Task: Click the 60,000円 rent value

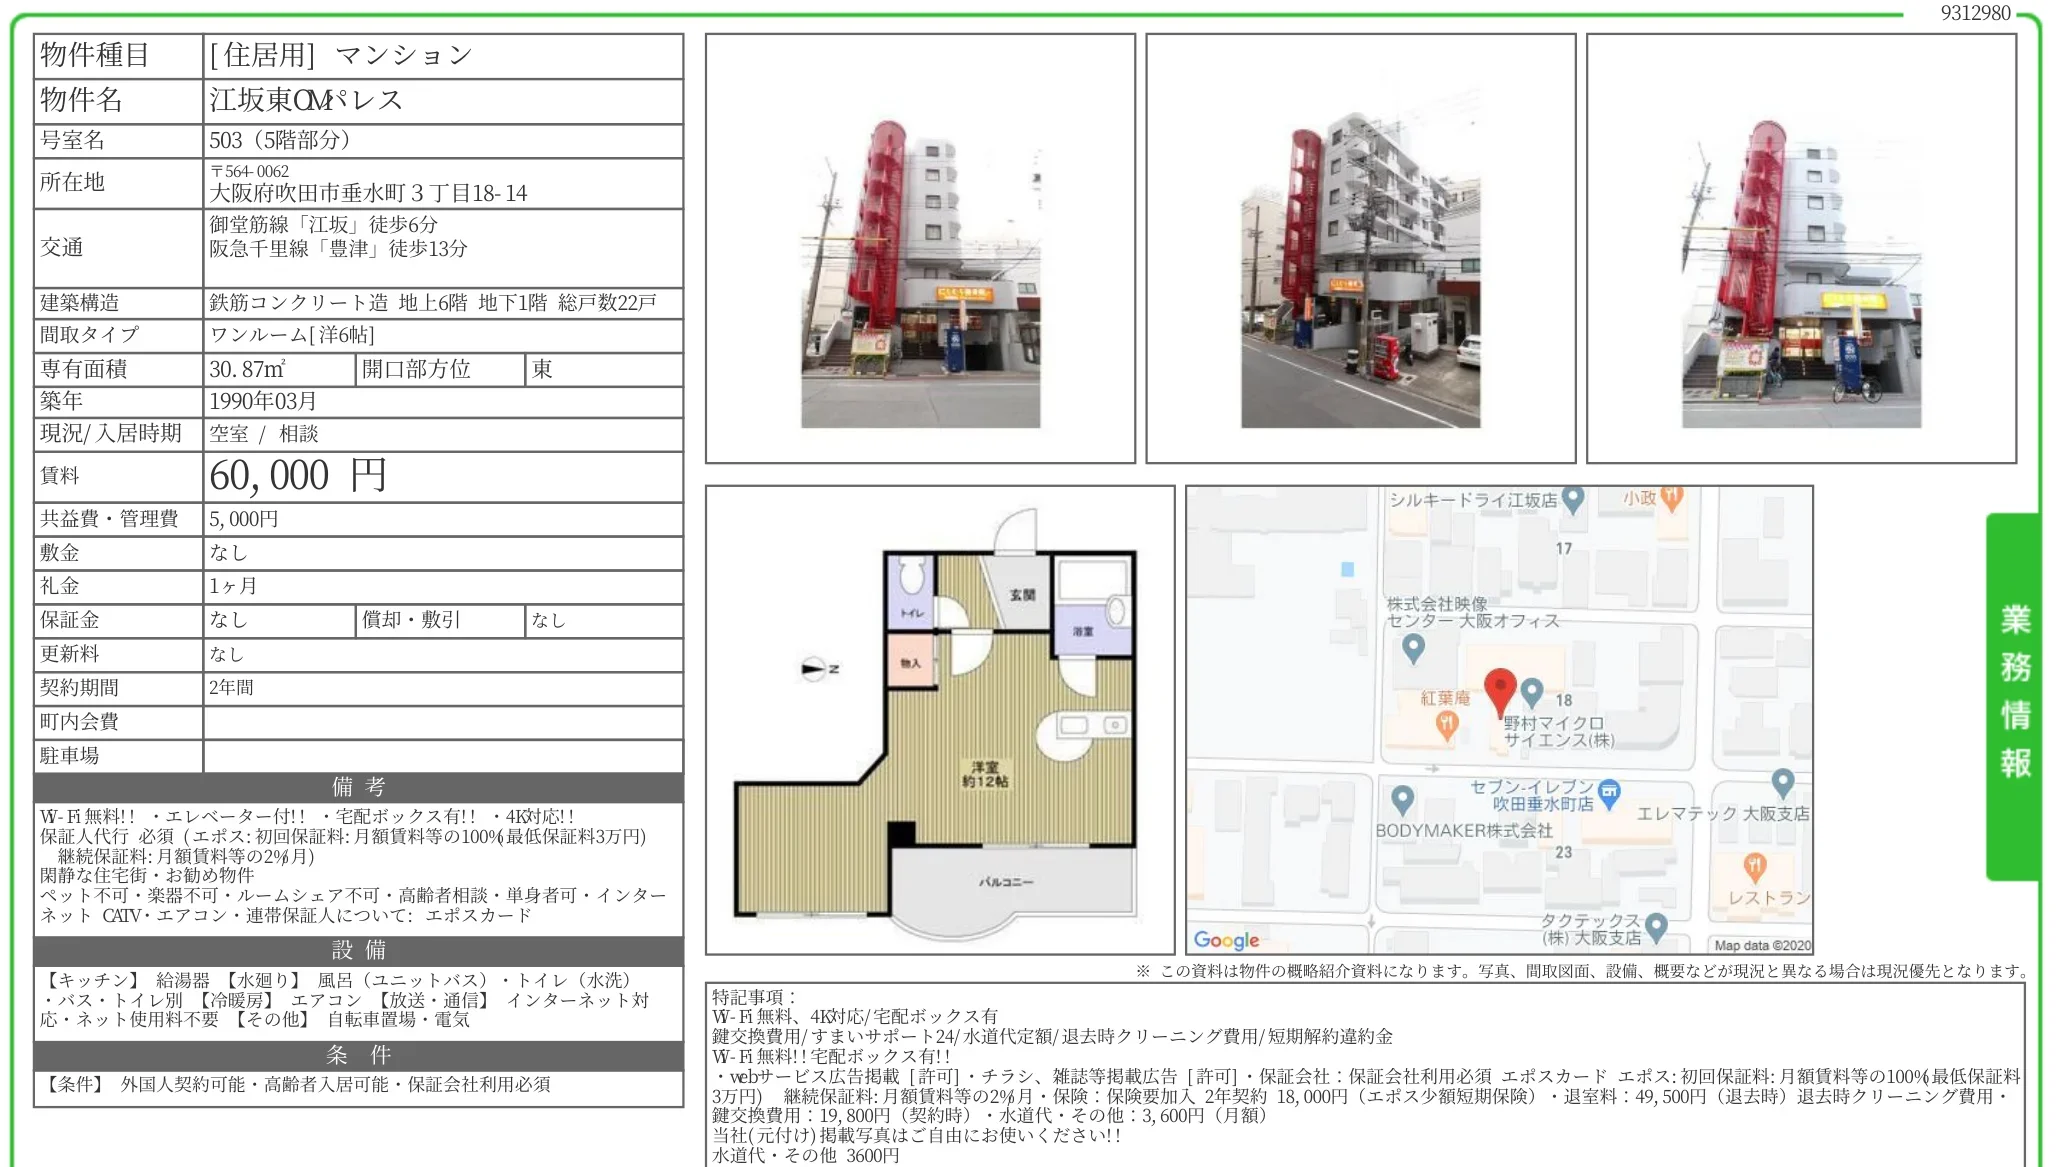Action: 298,476
